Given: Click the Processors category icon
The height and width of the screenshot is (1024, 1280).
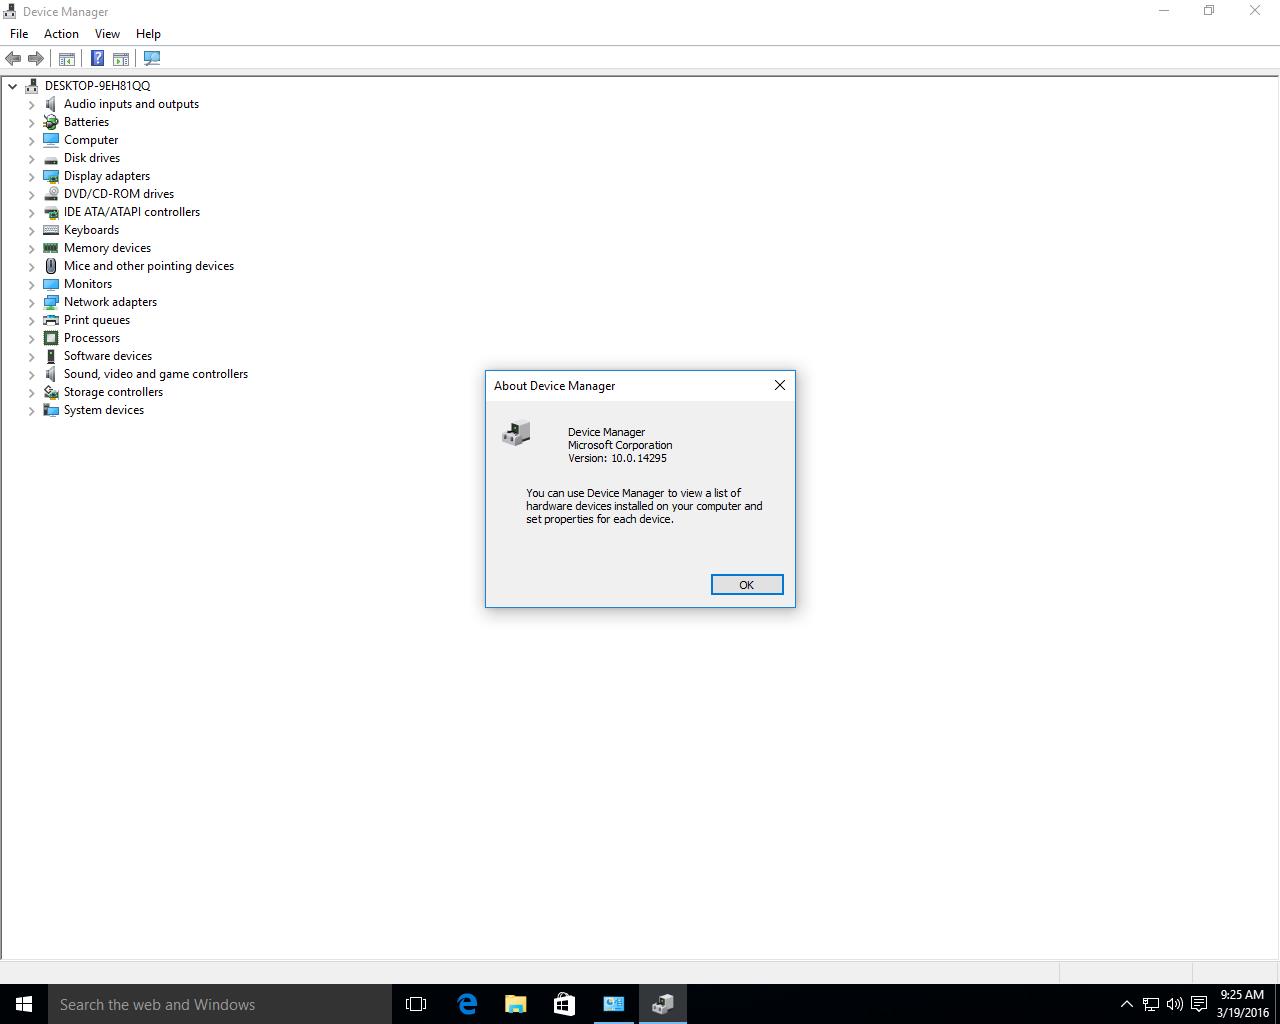Looking at the screenshot, I should pyautogui.click(x=51, y=338).
